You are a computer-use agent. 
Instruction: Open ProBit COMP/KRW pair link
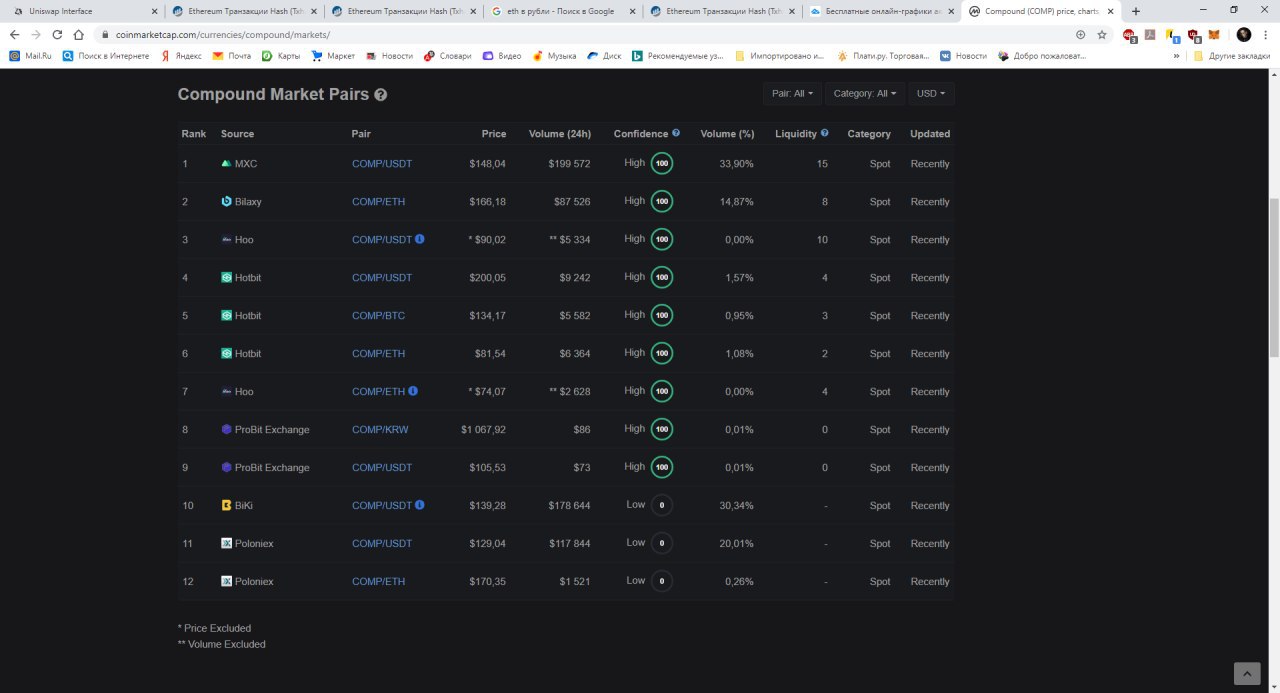click(380, 429)
